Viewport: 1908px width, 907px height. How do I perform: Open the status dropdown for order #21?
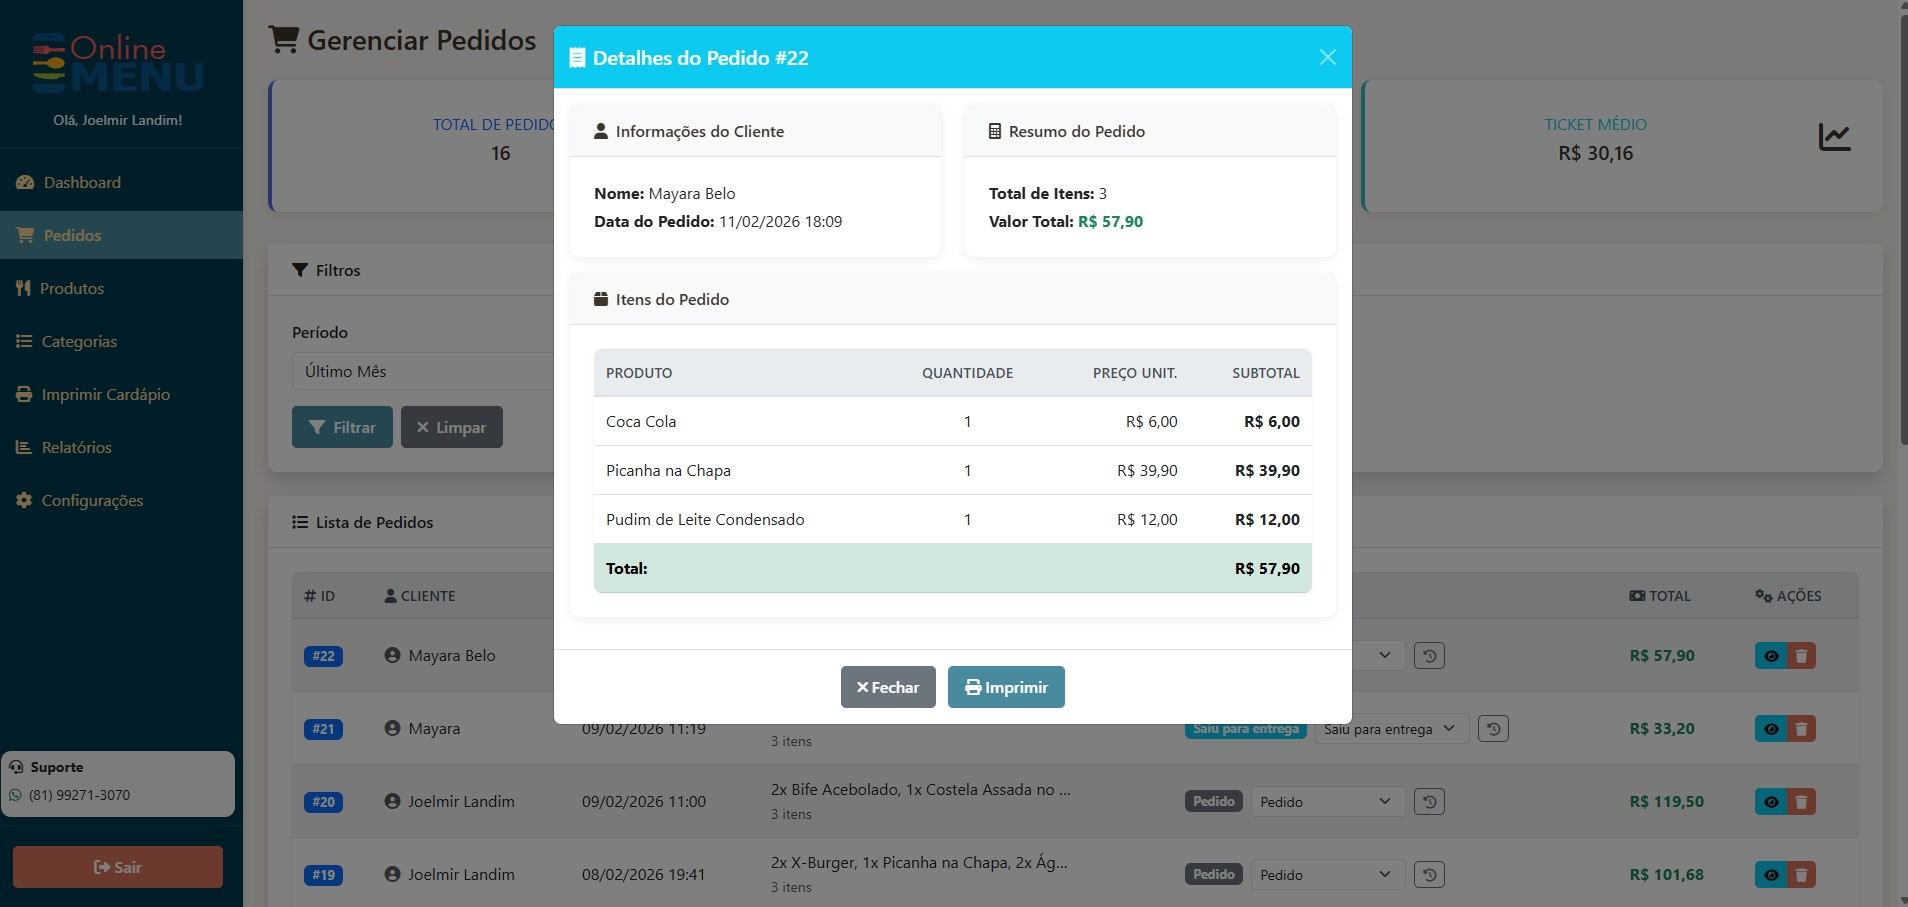coord(1390,728)
